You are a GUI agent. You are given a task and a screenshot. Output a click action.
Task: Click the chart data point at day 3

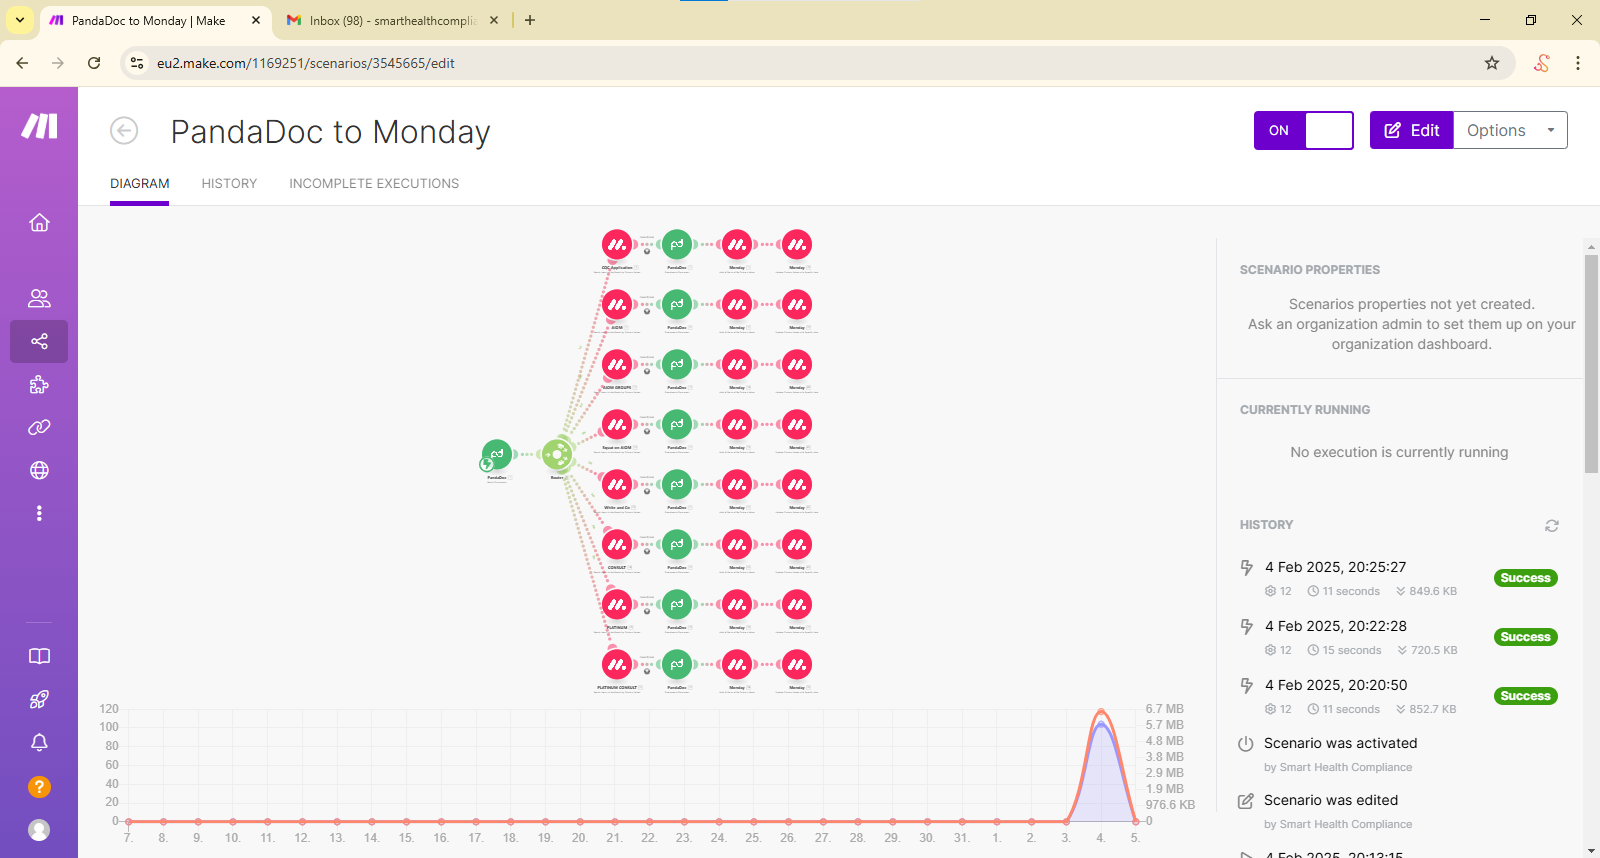click(1066, 821)
